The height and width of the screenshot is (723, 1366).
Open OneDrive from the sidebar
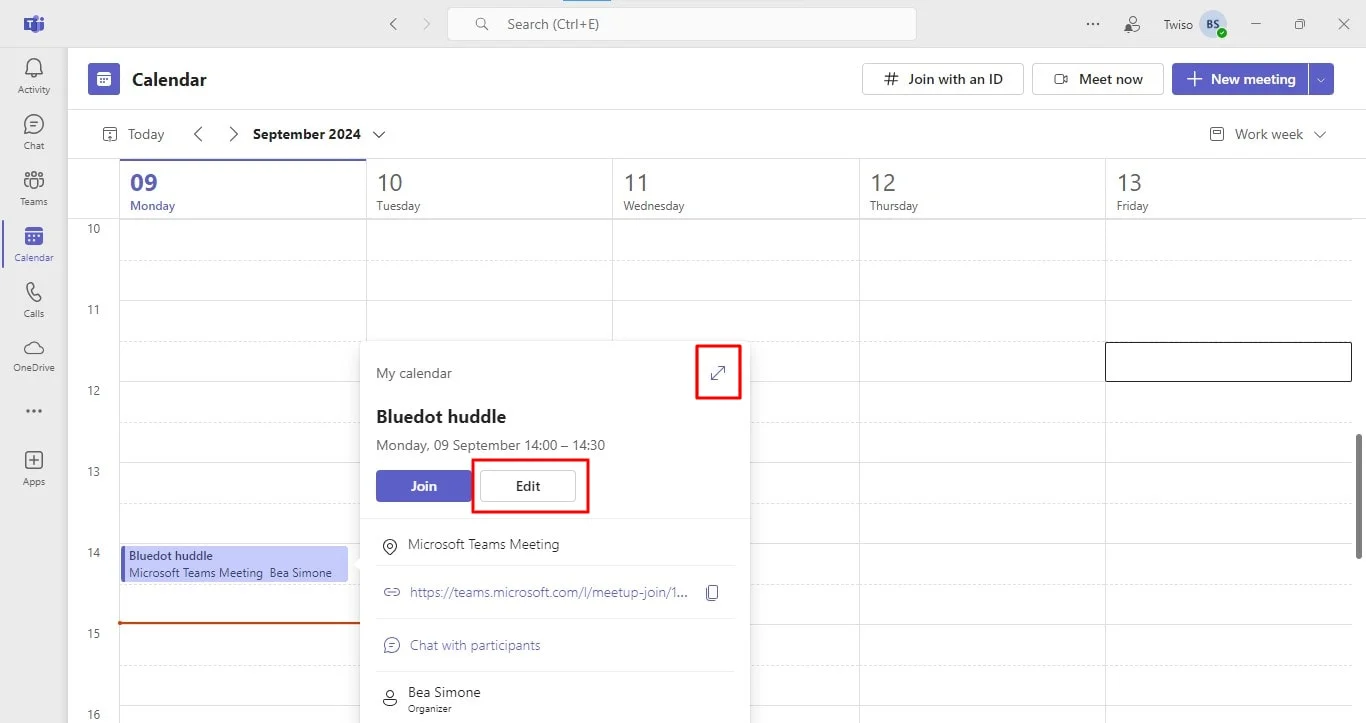pos(34,355)
